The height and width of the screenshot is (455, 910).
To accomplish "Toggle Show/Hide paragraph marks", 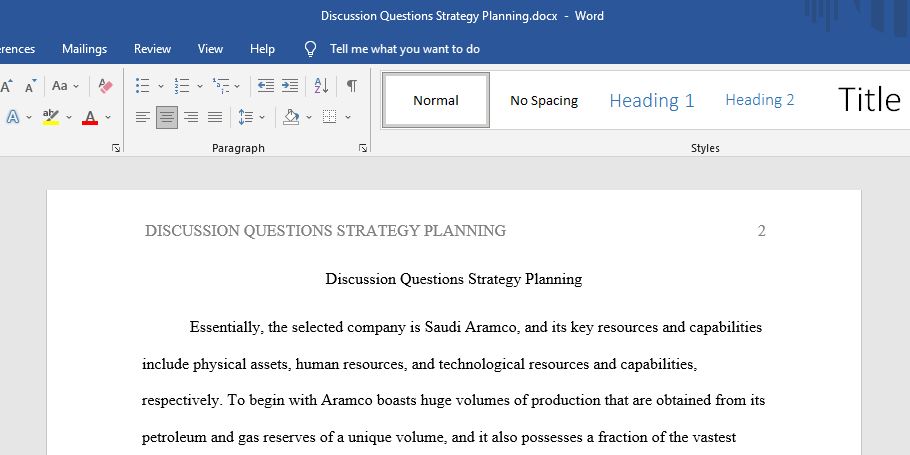I will [352, 86].
